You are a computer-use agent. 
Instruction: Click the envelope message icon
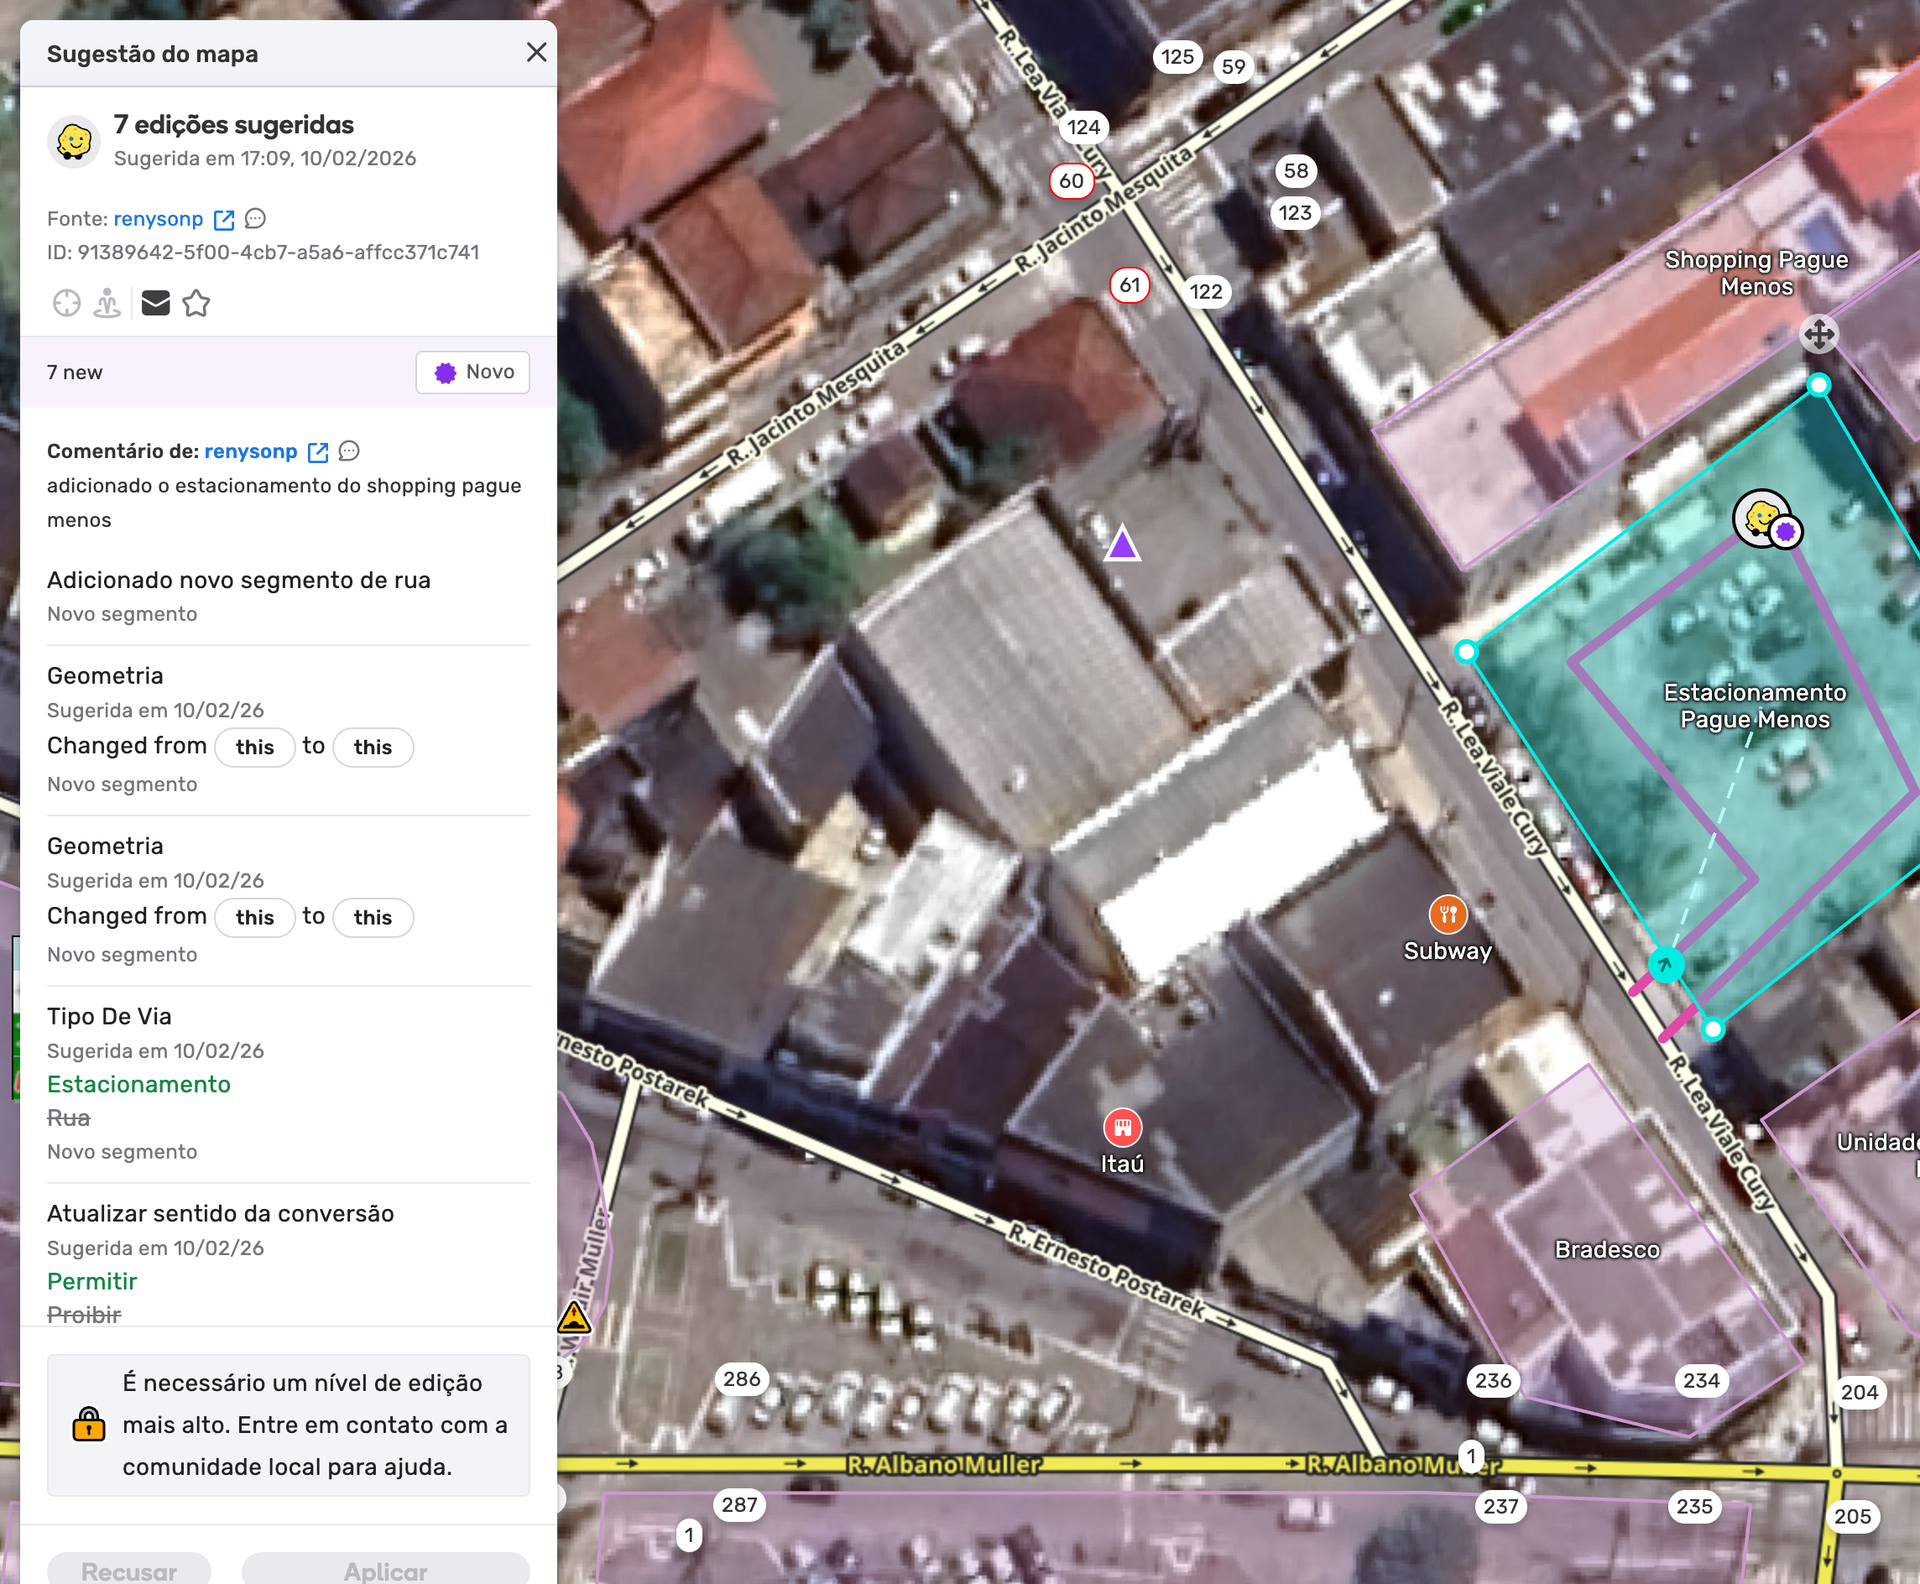pos(155,303)
